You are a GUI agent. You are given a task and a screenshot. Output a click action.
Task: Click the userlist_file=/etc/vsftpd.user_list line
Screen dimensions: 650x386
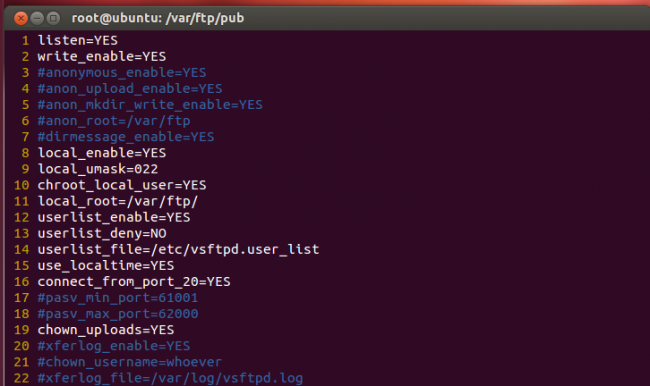pos(178,250)
